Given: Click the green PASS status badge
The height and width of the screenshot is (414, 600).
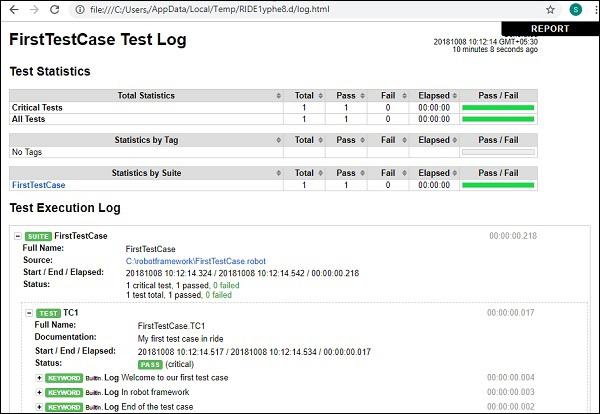Looking at the screenshot, I should (150, 365).
